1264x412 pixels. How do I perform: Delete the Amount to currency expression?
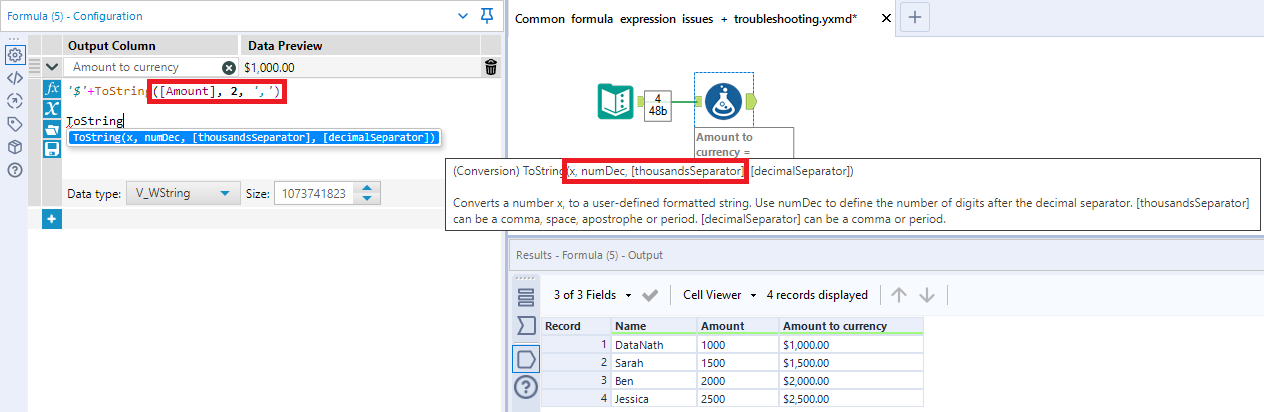[x=490, y=67]
